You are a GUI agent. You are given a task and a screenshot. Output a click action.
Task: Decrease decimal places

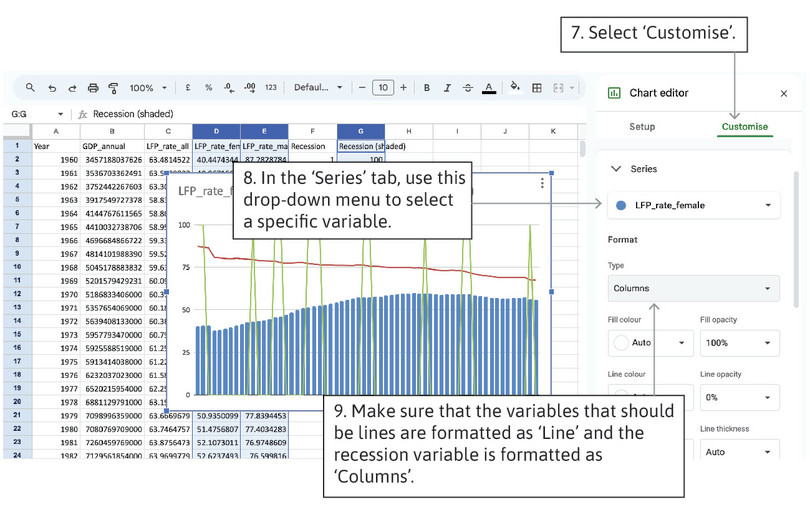tap(229, 88)
